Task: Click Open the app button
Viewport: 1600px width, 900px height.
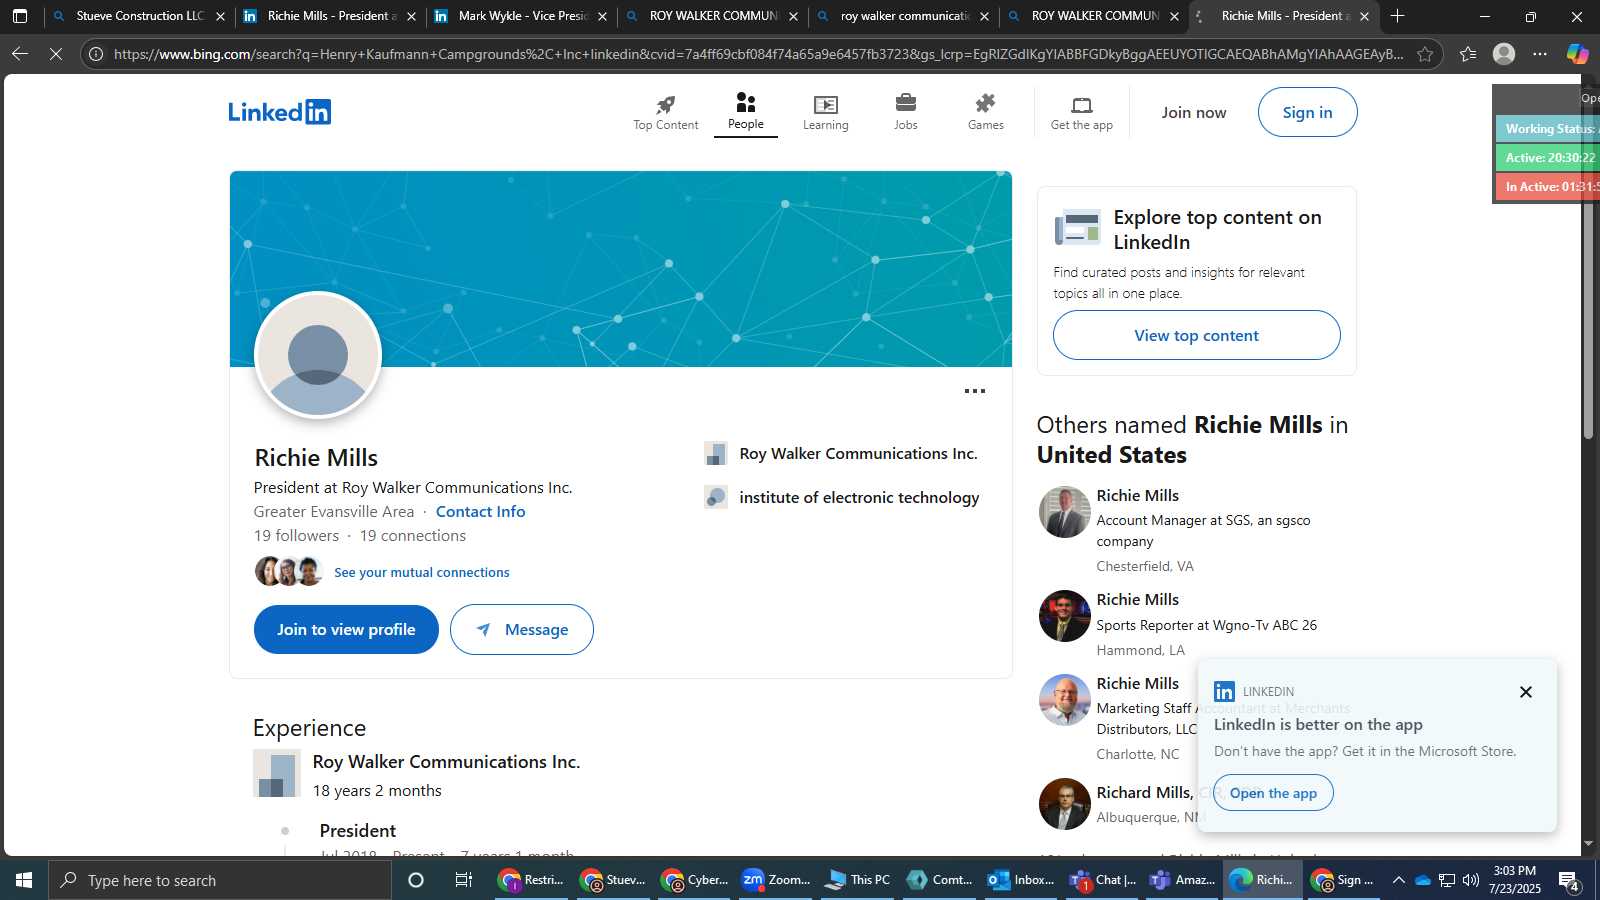Action: pos(1273,793)
